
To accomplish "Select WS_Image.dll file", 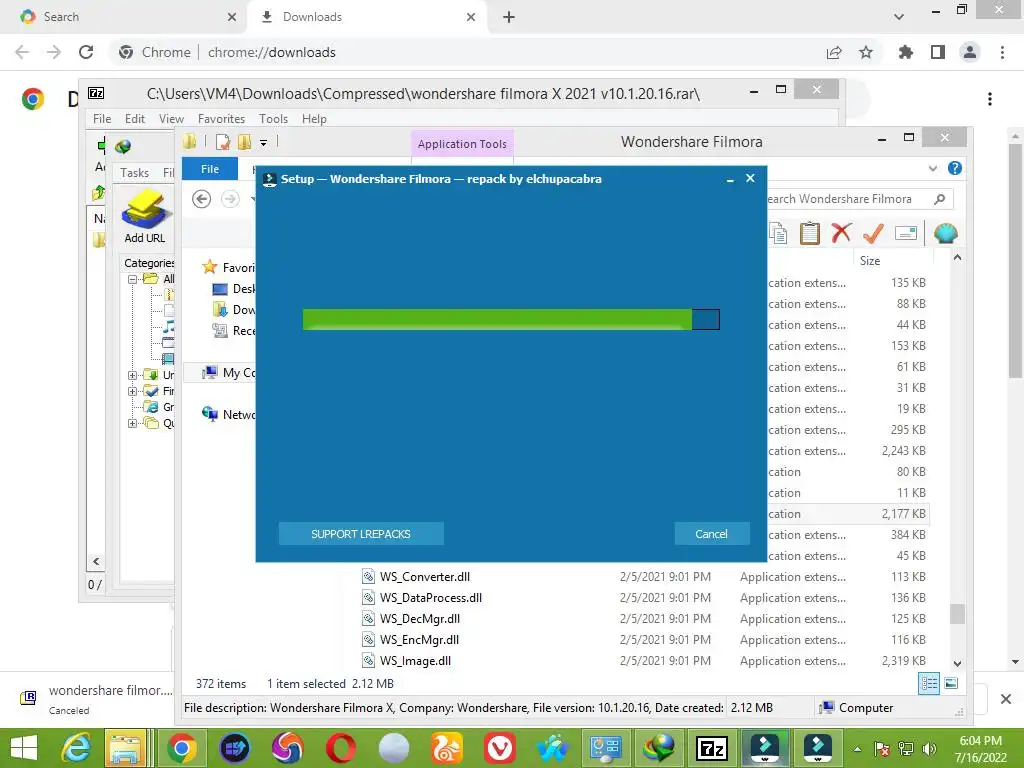I will click(415, 661).
